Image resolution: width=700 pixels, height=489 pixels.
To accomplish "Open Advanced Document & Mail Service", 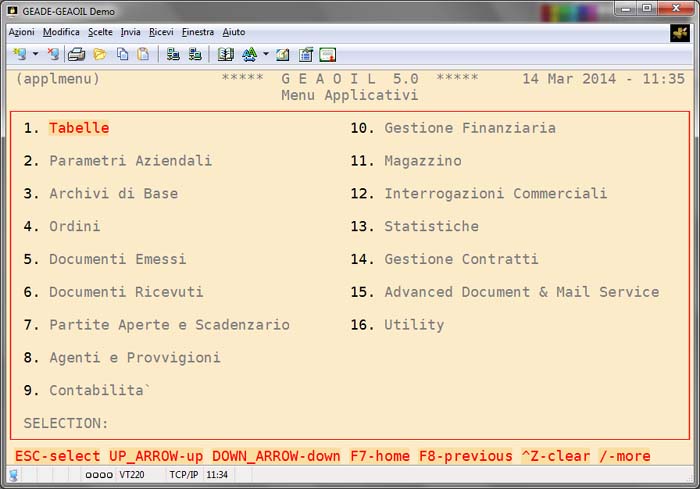I will pos(521,292).
